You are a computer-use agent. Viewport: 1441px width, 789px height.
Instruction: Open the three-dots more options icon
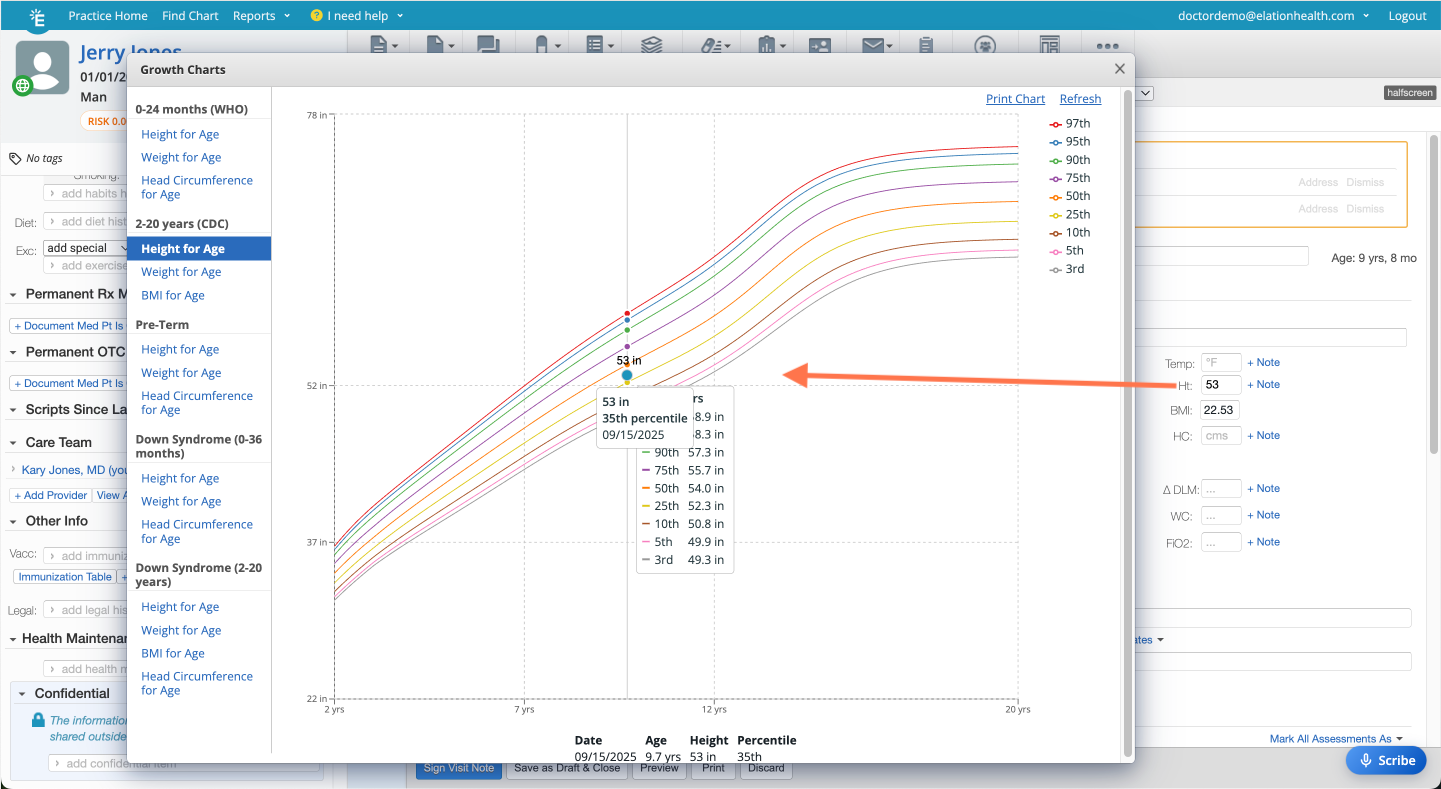pyautogui.click(x=1107, y=45)
